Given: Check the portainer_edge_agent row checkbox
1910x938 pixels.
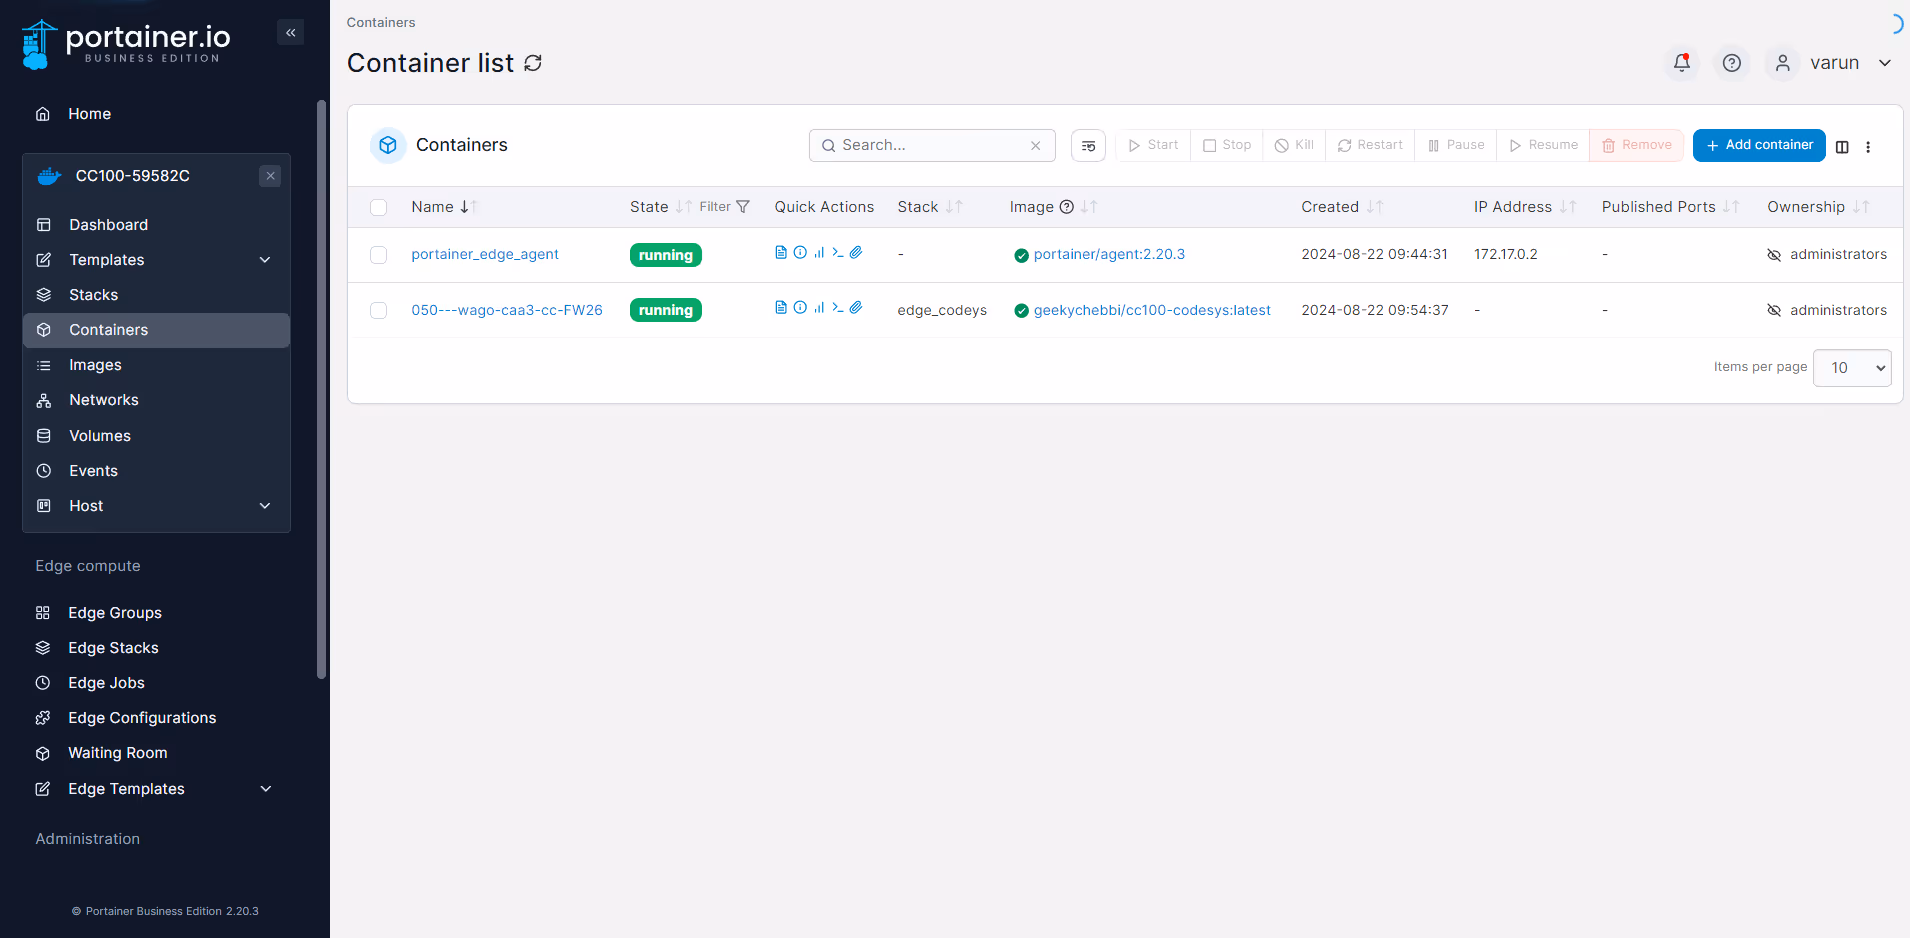Looking at the screenshot, I should tap(378, 255).
